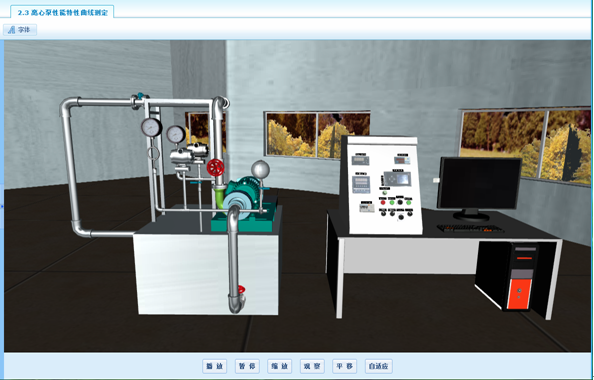Select the 缩放 zoom mode button
The width and height of the screenshot is (594, 380).
[280, 366]
